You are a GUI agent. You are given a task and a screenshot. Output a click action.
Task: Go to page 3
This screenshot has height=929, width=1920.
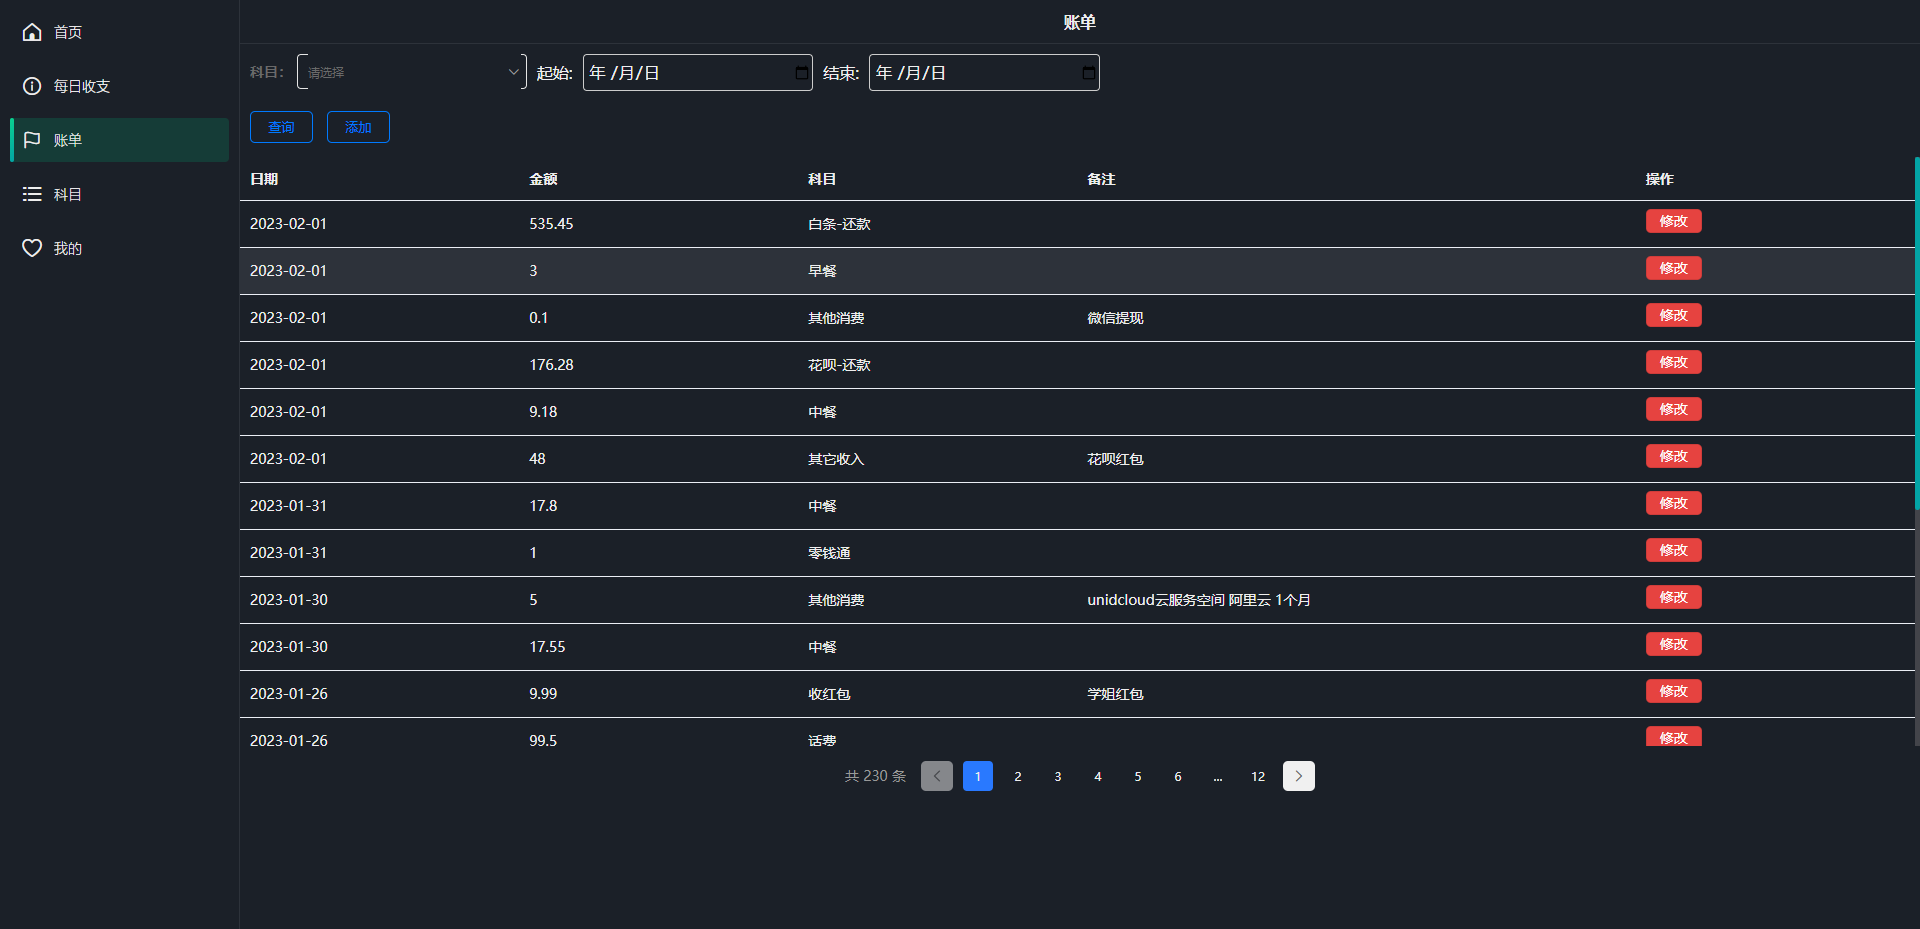pos(1058,776)
